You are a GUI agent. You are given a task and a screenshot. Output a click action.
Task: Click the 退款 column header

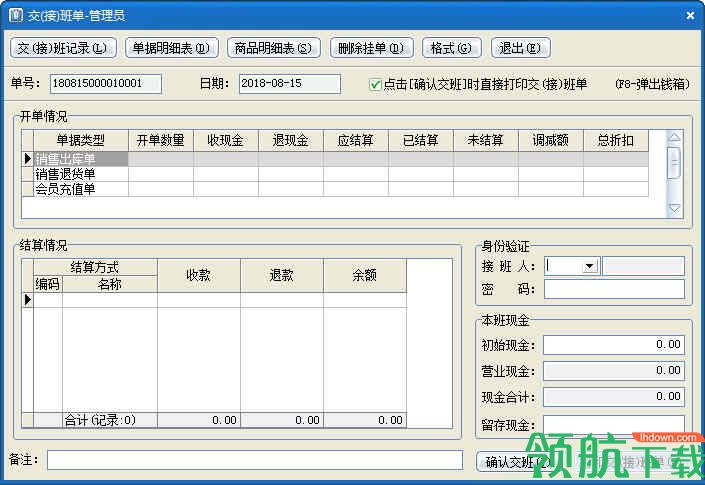(282, 275)
